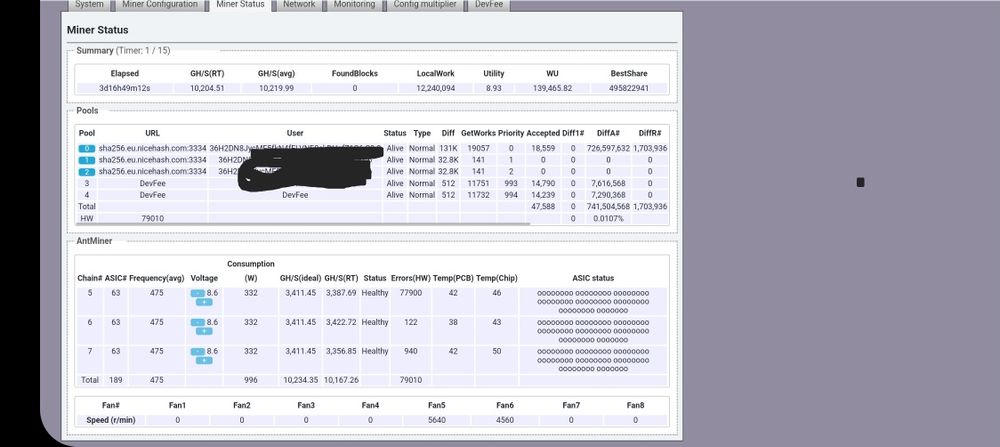Screen dimensions: 1000x447
Task: Click the Fan6 speed value 4560
Action: coord(505,420)
